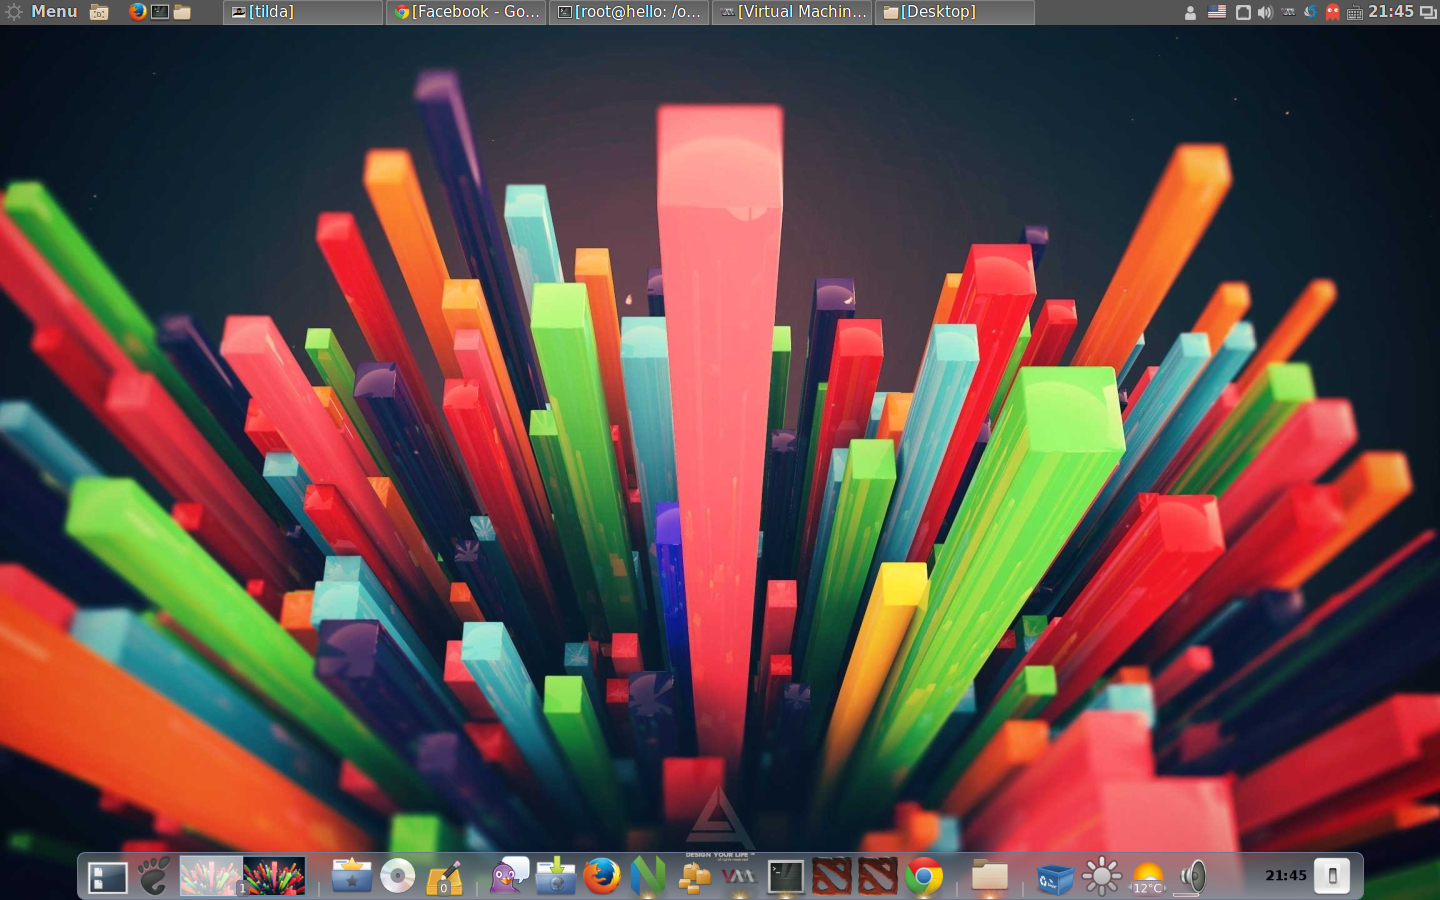Open the downloads folder icon in dock

coord(556,876)
